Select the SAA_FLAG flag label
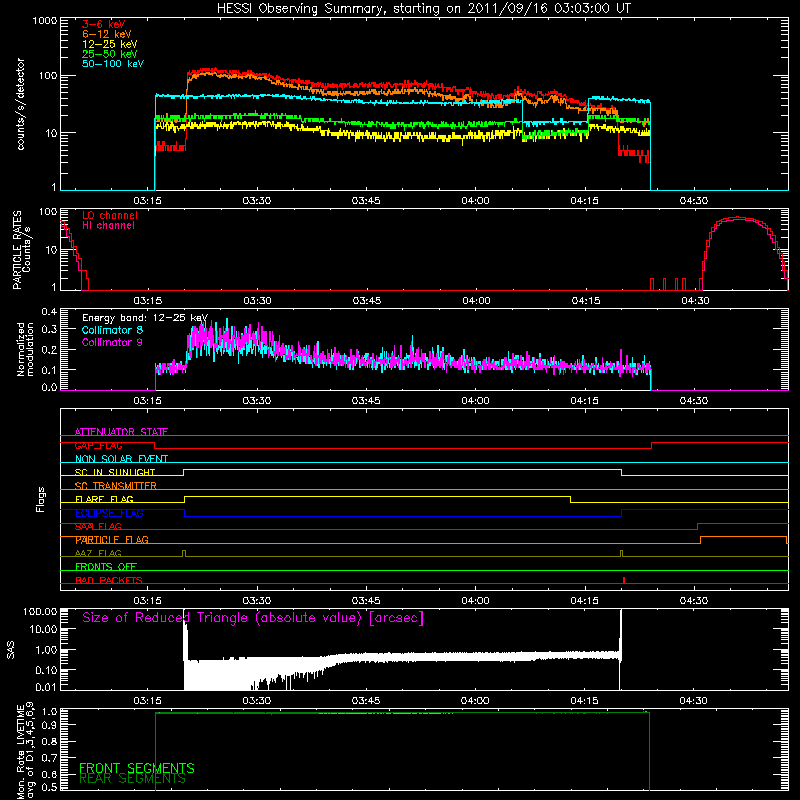The image size is (800, 800). click(98, 526)
